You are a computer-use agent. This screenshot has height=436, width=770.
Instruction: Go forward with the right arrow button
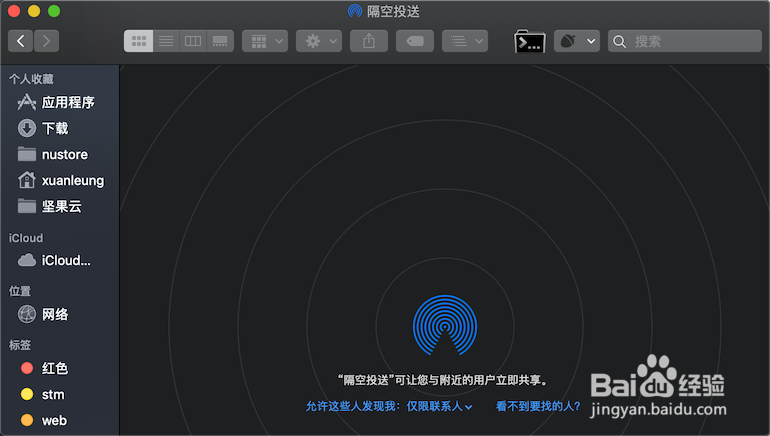46,41
